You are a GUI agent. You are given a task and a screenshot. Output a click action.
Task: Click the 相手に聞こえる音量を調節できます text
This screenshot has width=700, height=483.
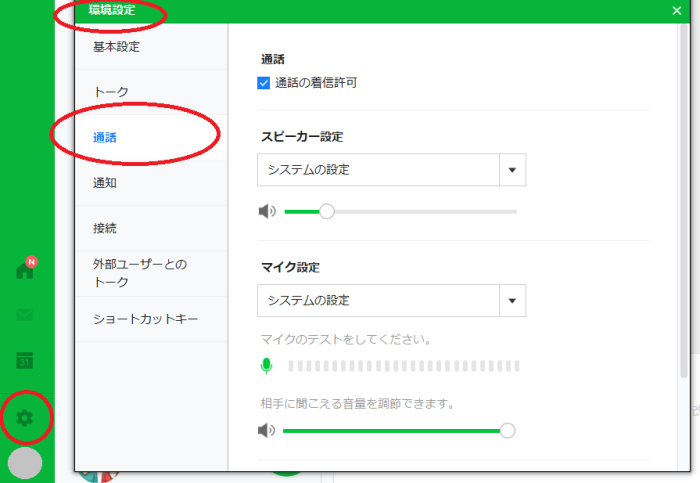point(358,404)
